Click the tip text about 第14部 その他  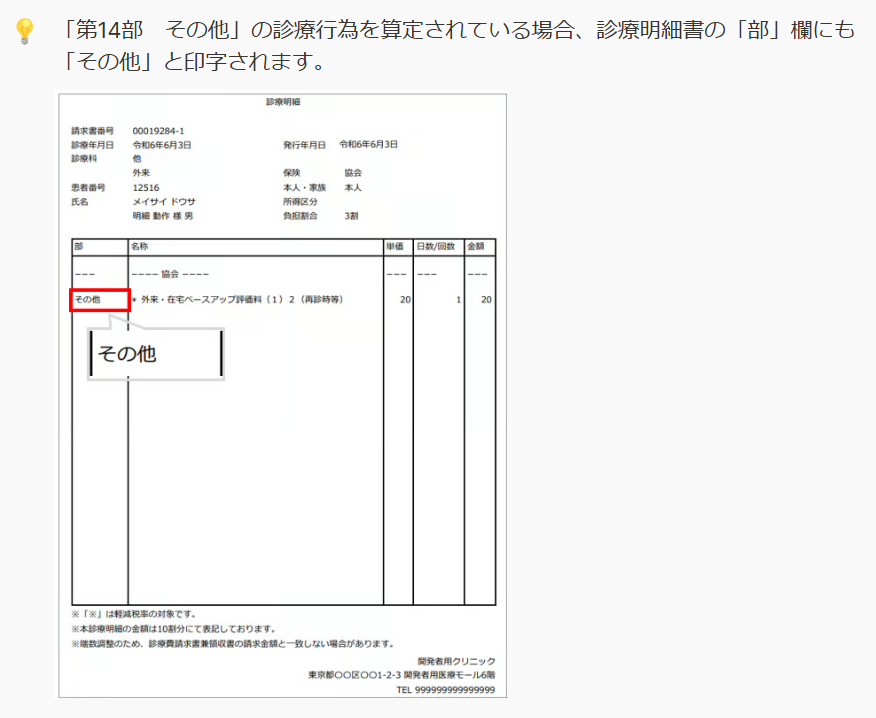pos(457,45)
